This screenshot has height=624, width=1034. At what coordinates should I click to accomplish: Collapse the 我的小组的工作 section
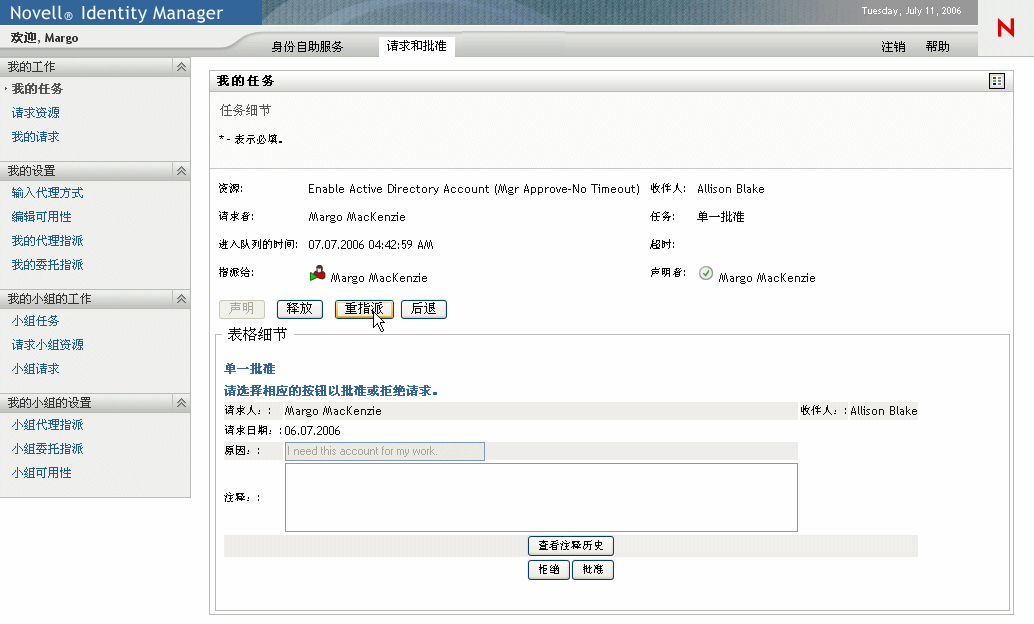point(181,299)
